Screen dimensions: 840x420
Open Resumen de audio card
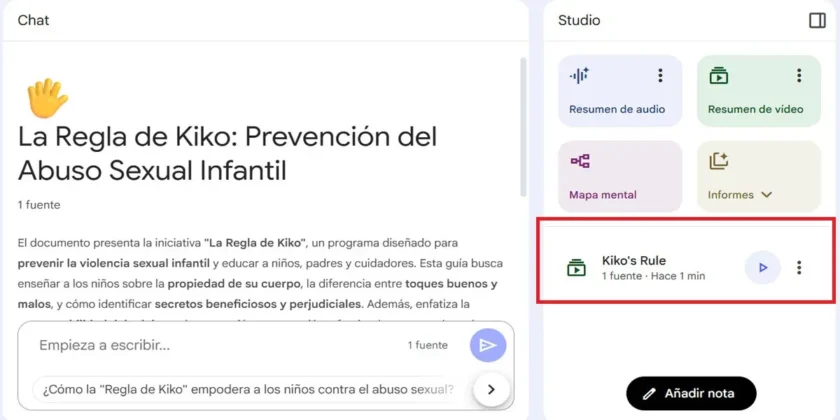point(620,91)
